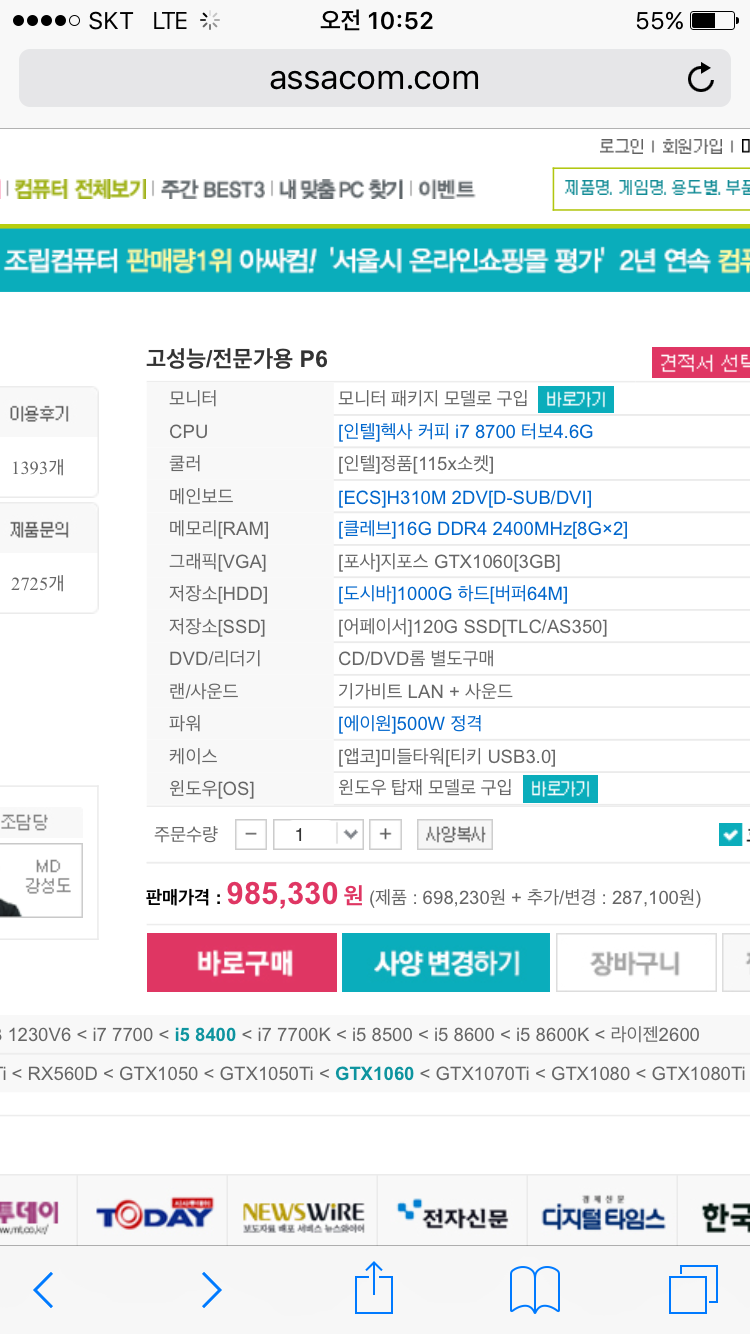Increase order quantity with plus button

coord(385,834)
